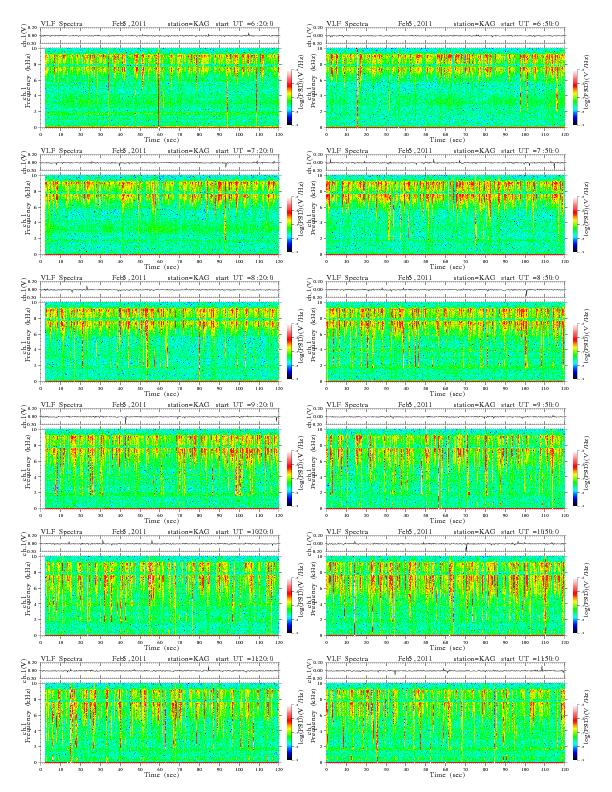Open the spectrogram for start UT 8:50:0
The height and width of the screenshot is (792, 612).
(445, 342)
